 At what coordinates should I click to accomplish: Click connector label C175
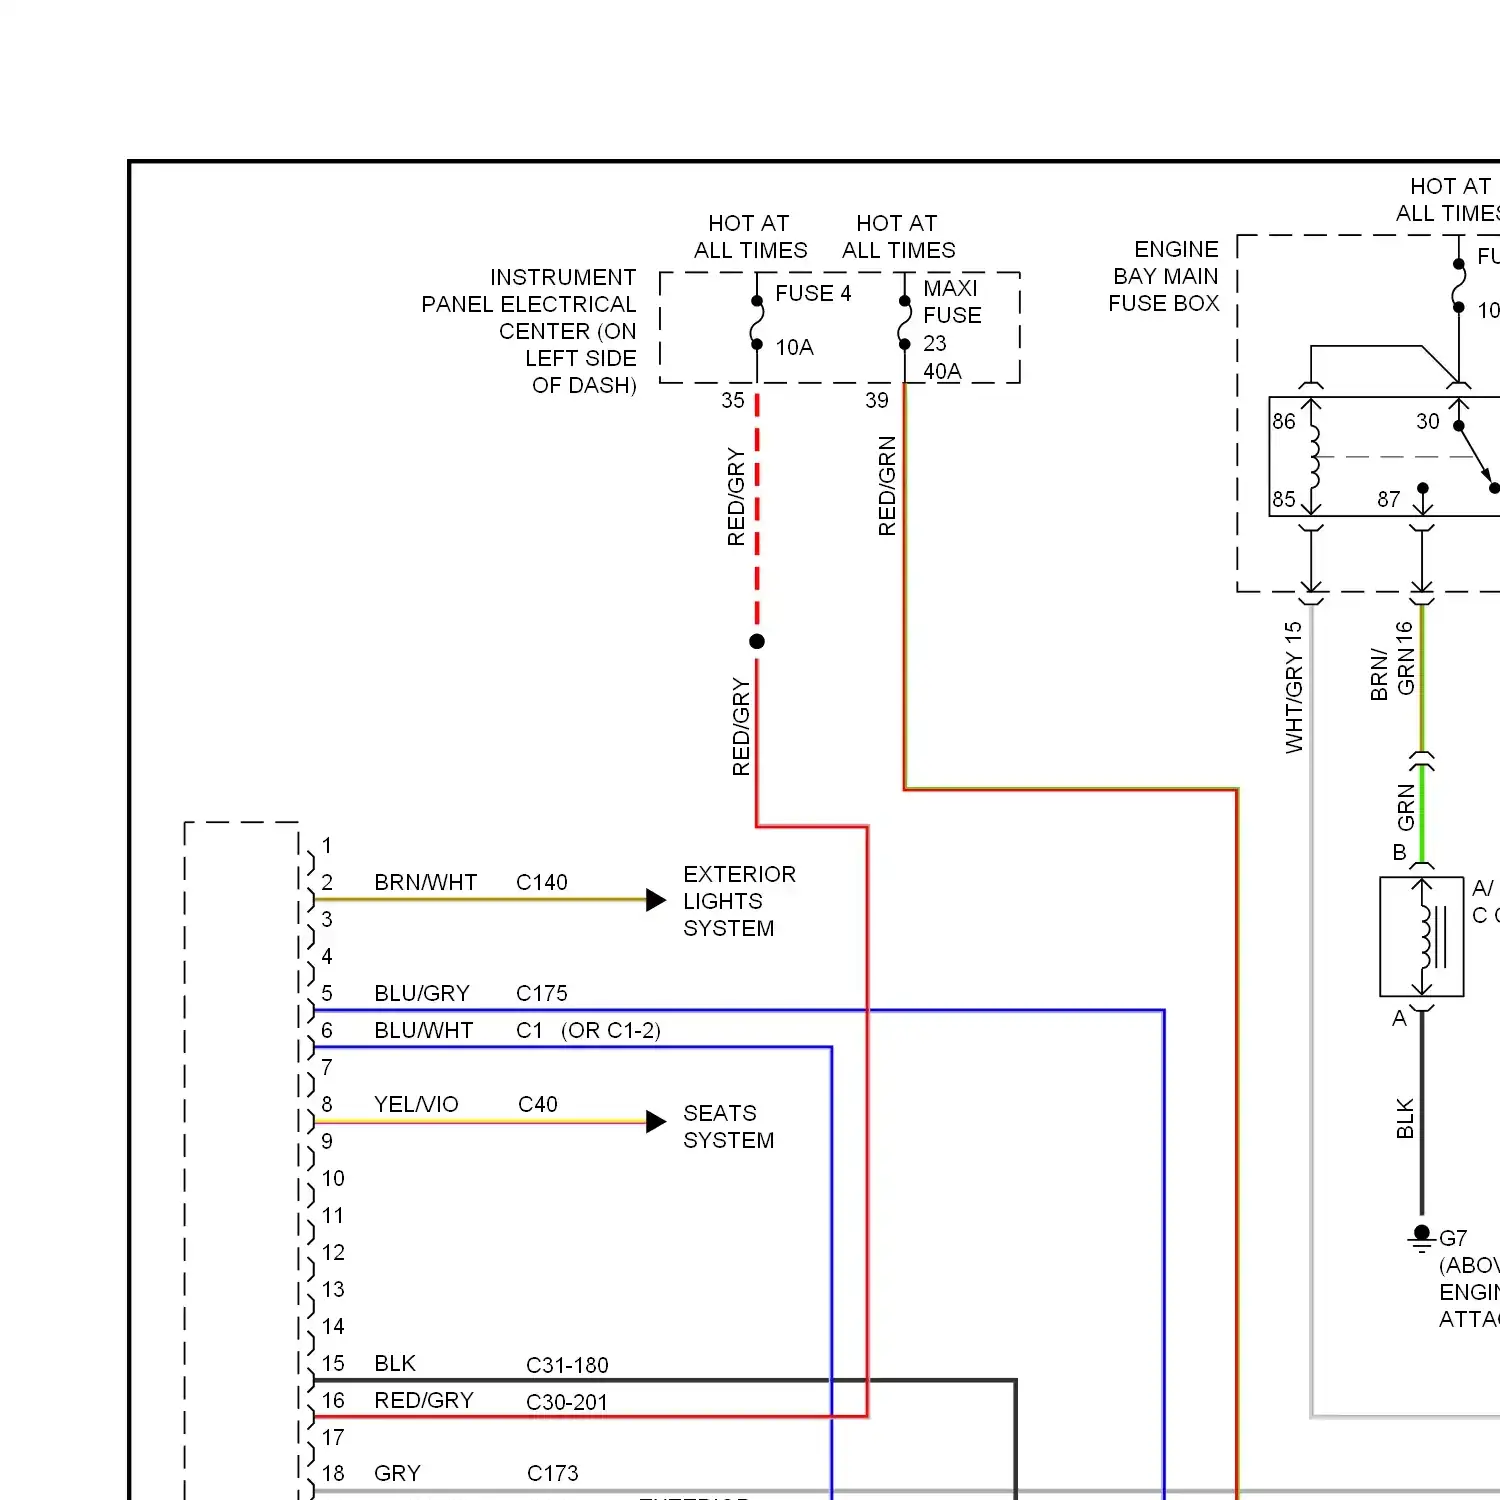pyautogui.click(x=542, y=993)
